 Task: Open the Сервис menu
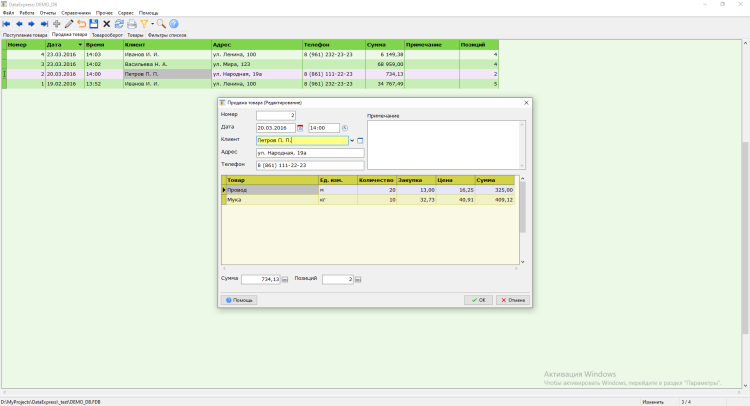point(126,13)
